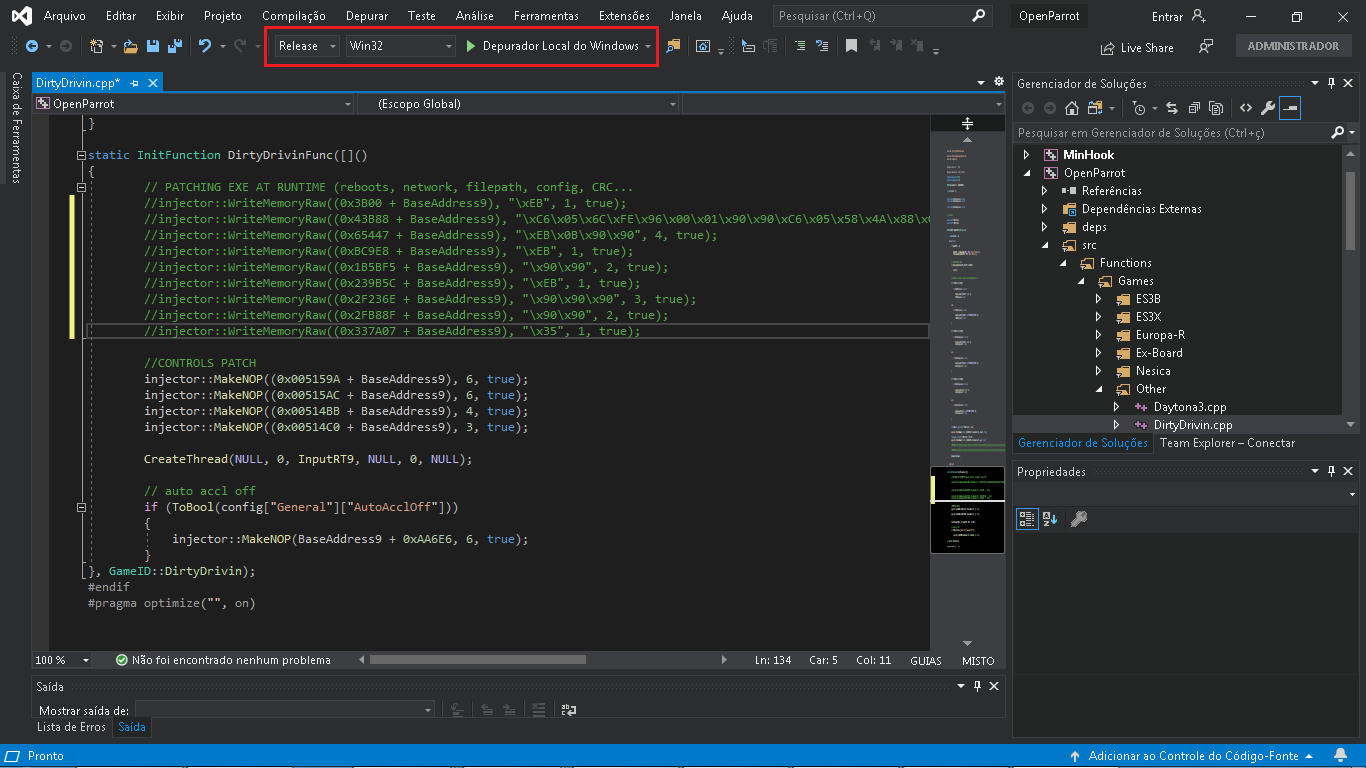Click the view code angle-brackets icon
This screenshot has width=1366, height=768.
tap(1246, 108)
